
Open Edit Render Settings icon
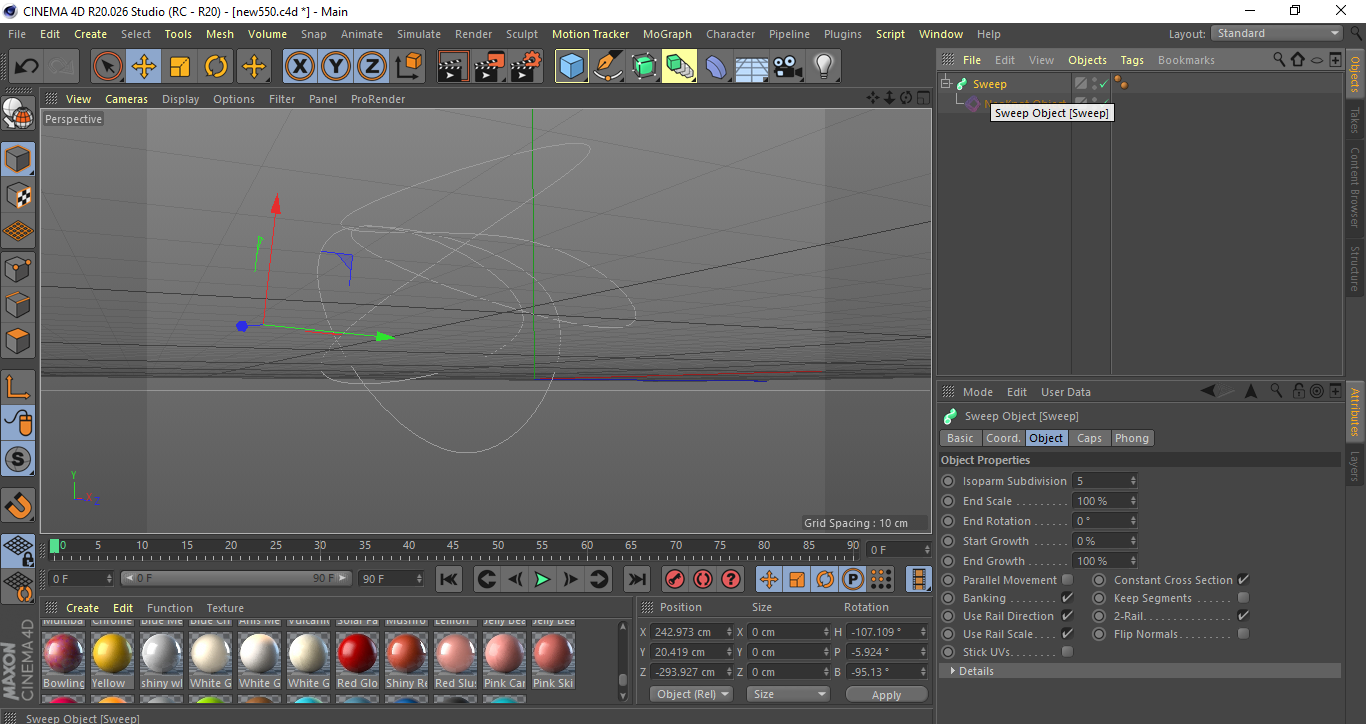point(526,67)
